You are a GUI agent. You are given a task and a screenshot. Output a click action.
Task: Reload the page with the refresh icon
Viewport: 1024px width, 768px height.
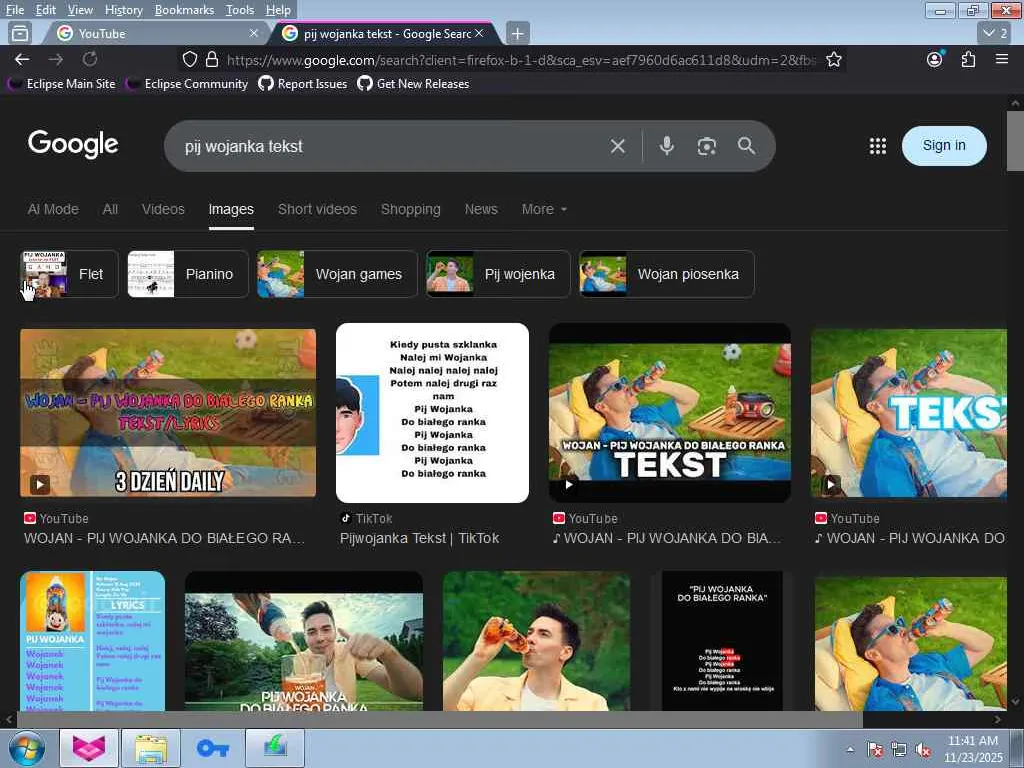click(89, 59)
